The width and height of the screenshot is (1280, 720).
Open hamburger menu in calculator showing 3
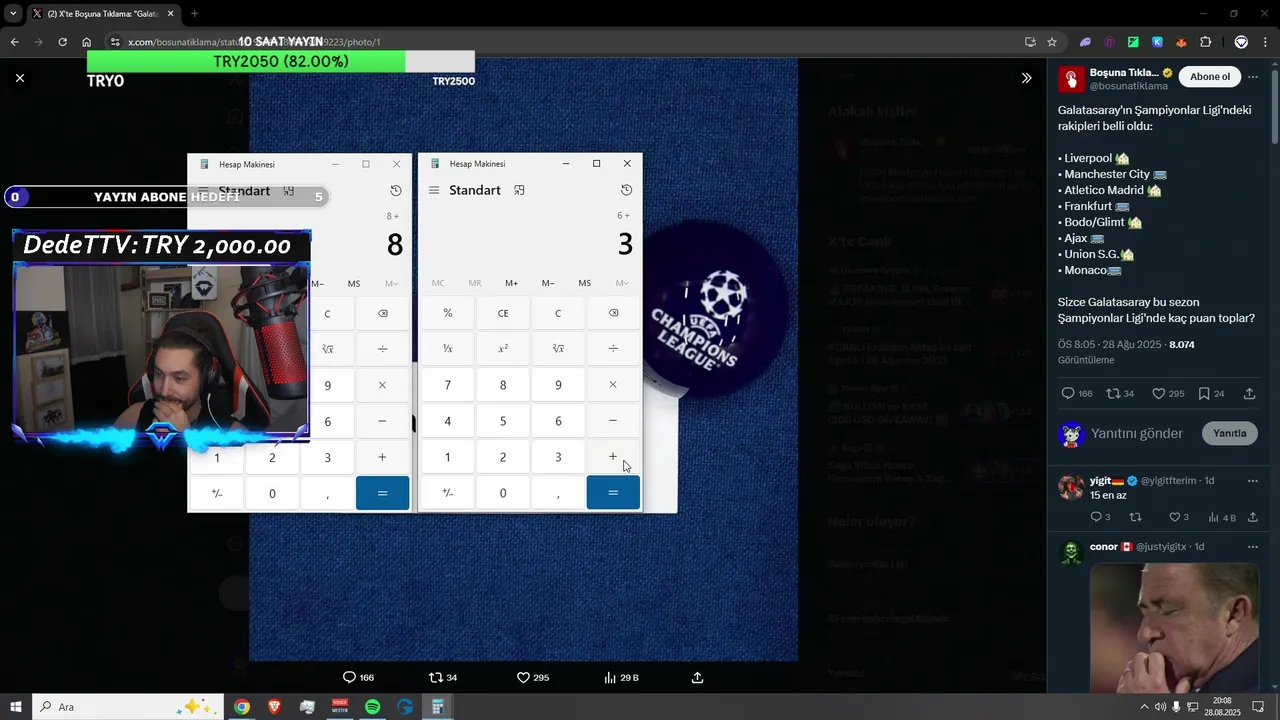(x=434, y=190)
